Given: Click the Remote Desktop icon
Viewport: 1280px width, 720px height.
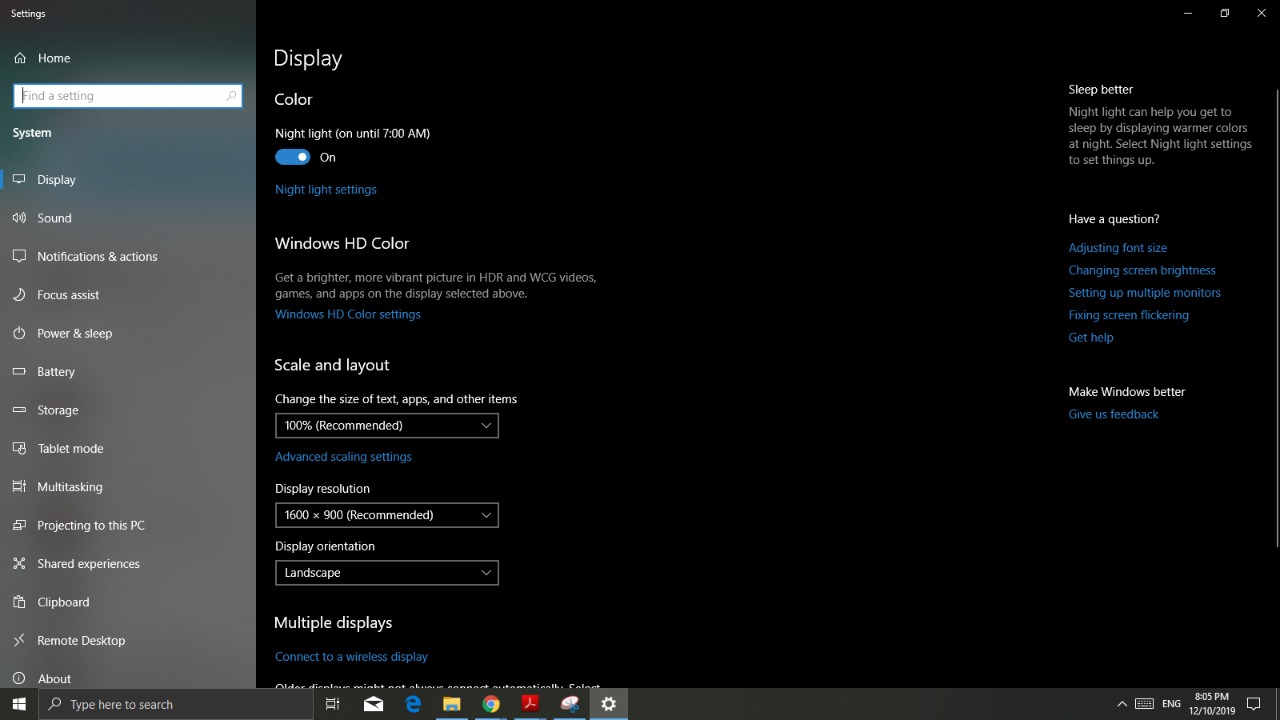Looking at the screenshot, I should 19,640.
